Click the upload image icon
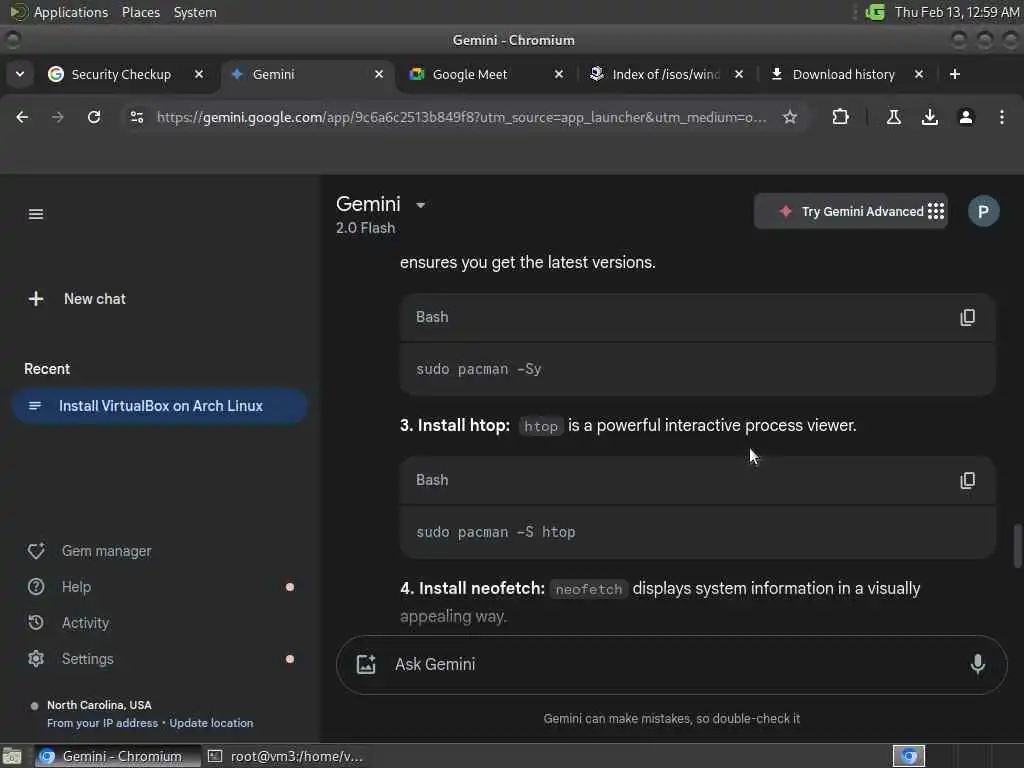 click(366, 664)
